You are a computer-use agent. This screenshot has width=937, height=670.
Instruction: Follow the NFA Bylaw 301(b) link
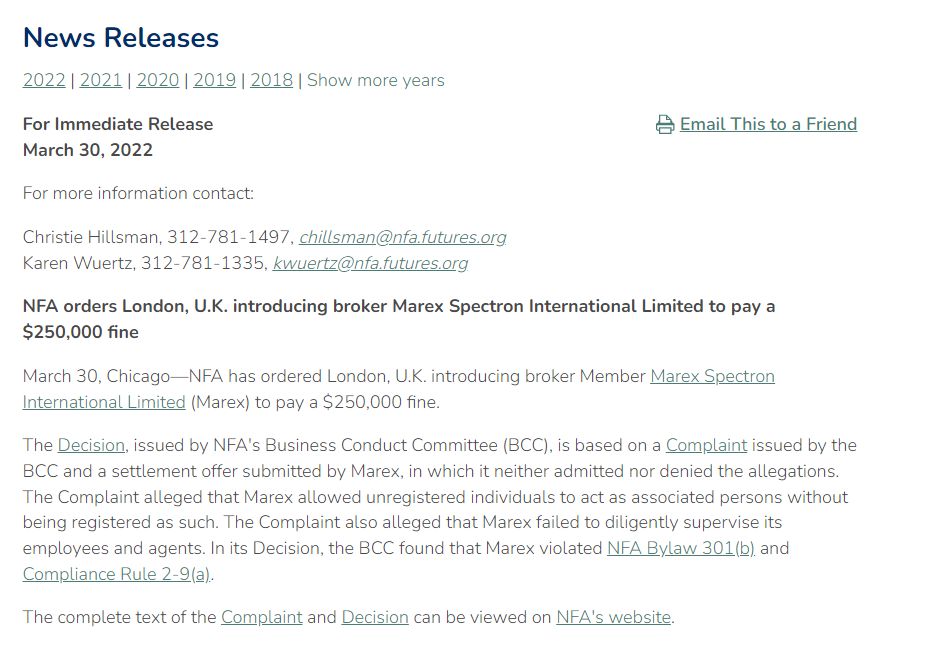click(681, 549)
